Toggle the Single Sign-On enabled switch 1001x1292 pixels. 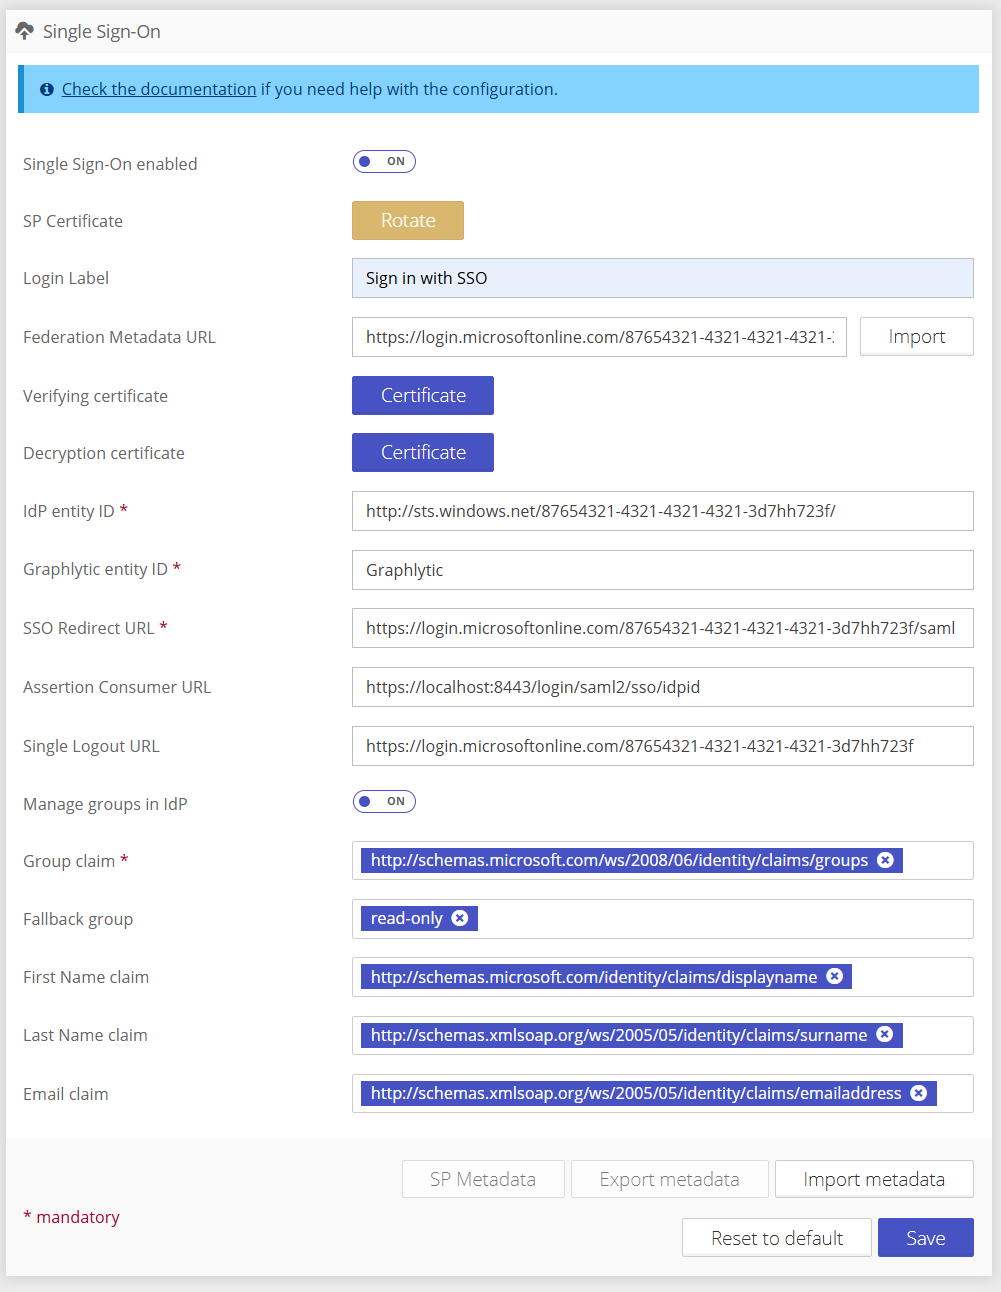[x=384, y=161]
